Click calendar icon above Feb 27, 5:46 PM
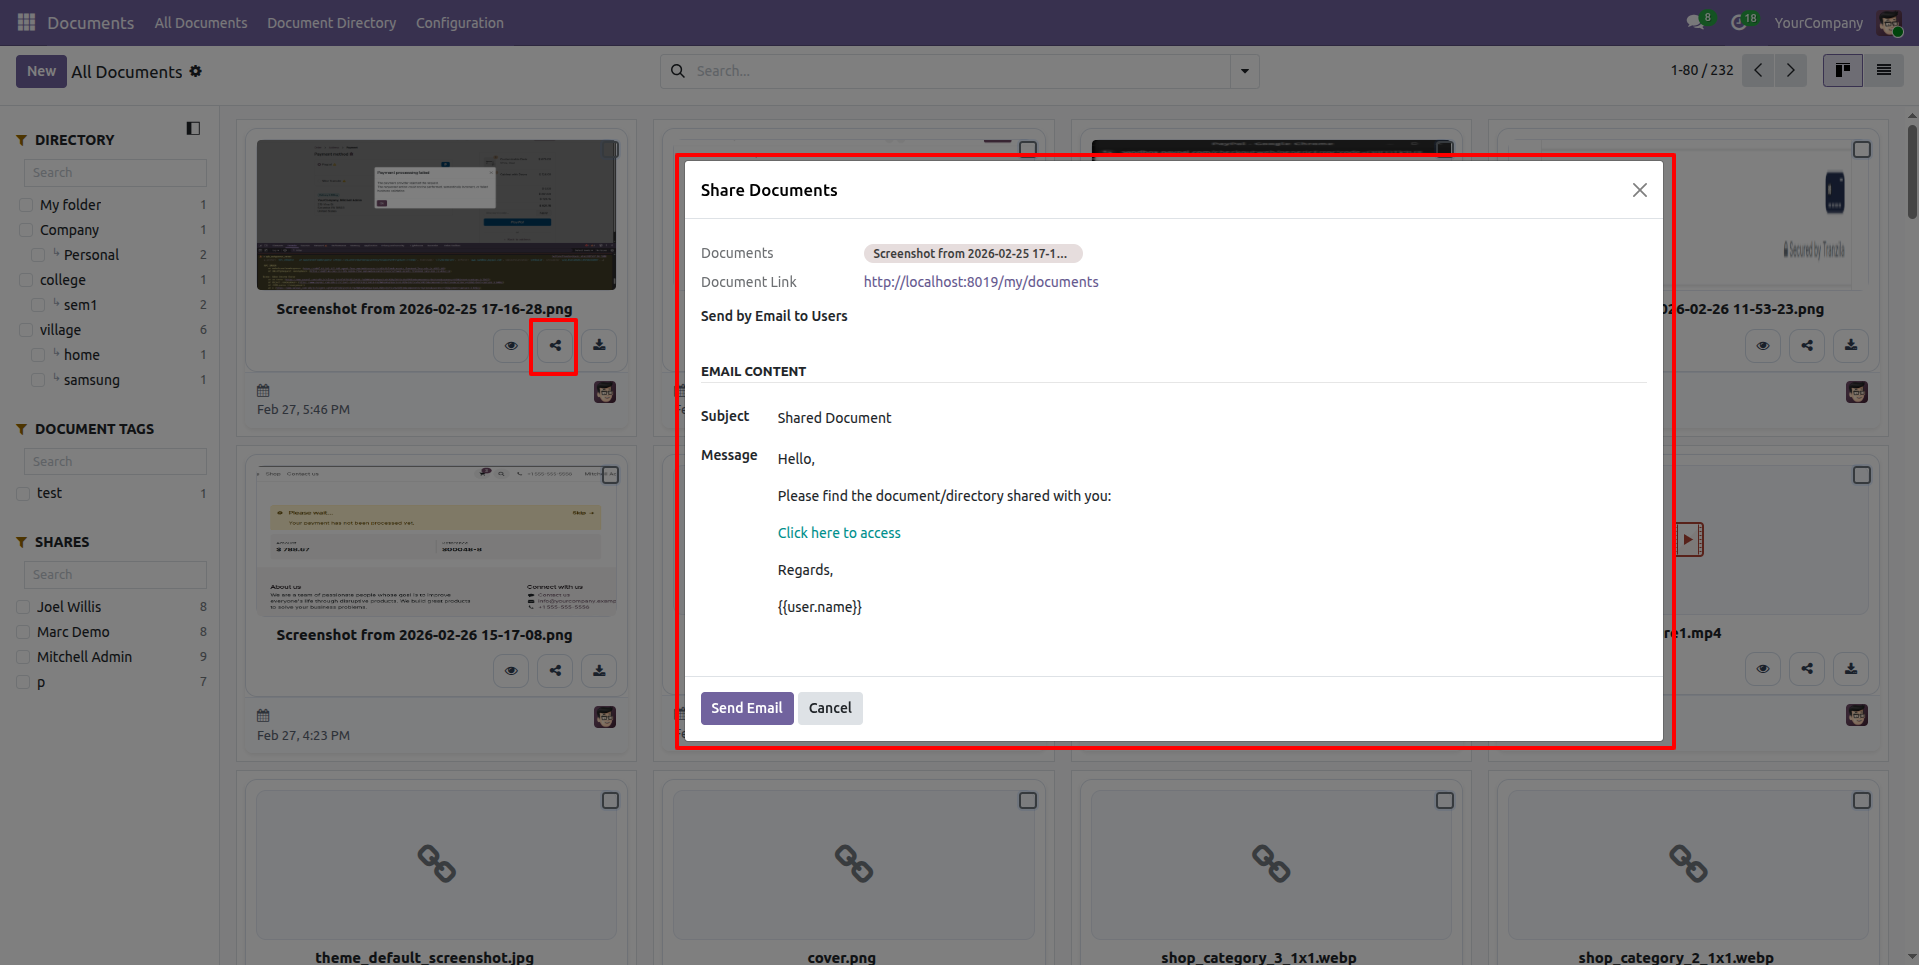Viewport: 1919px width, 965px height. [264, 390]
